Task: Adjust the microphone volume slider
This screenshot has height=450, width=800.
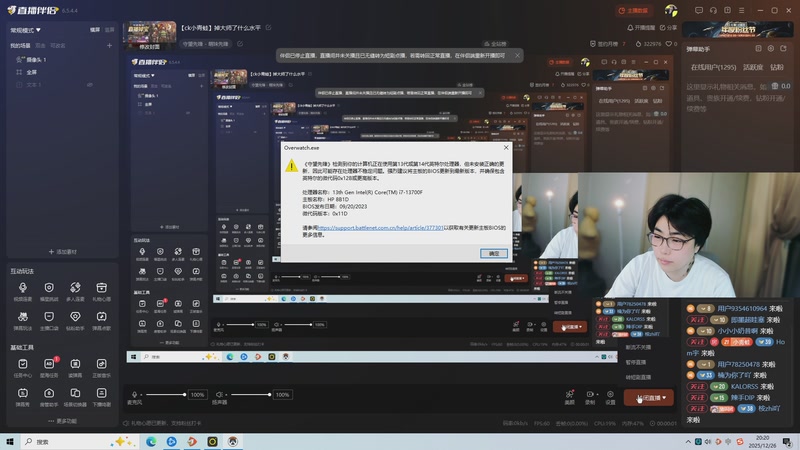Action: (164, 394)
